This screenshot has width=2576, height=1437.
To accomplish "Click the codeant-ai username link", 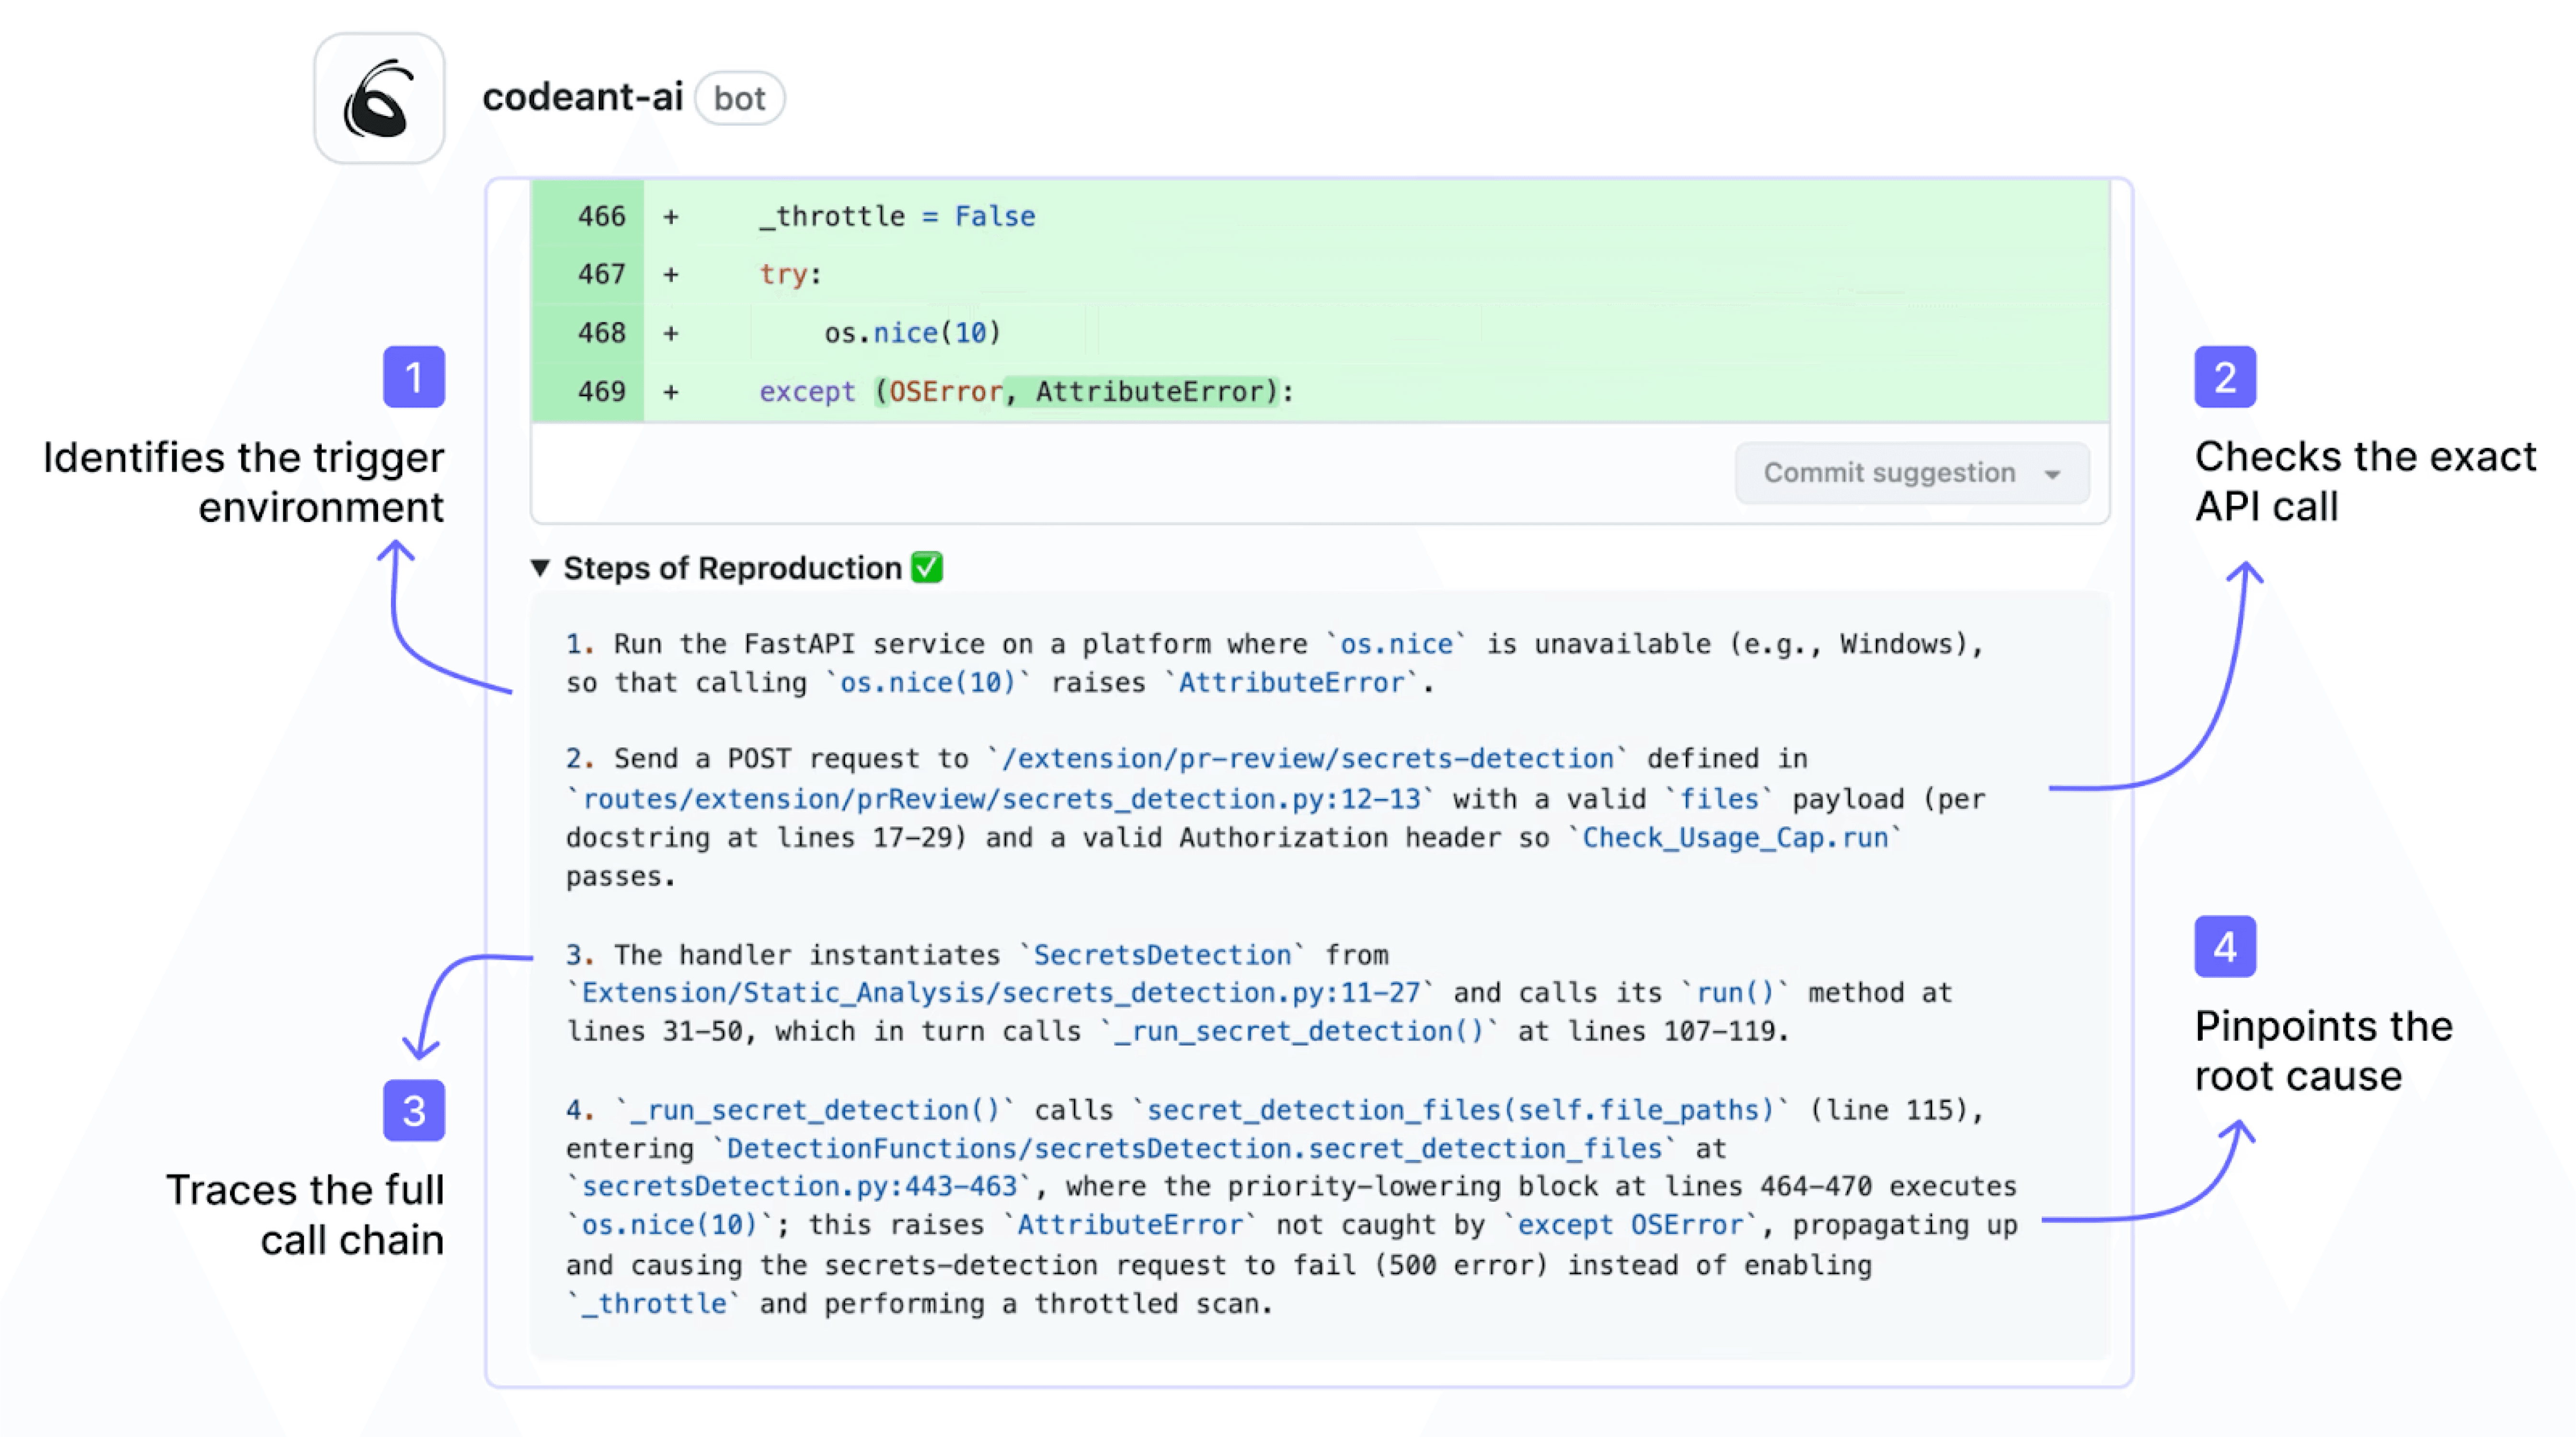I will pos(582,97).
